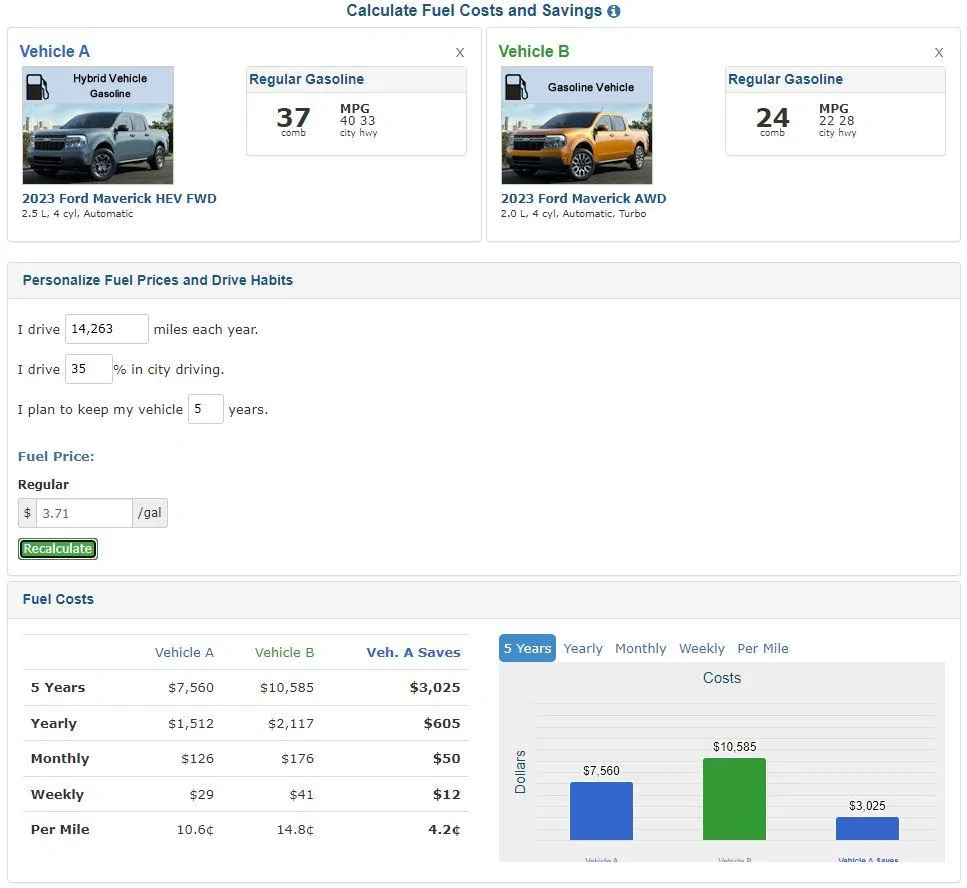Open 2023 Ford Maverick HEV FWD link
The height and width of the screenshot is (888, 967).
pyautogui.click(x=119, y=199)
